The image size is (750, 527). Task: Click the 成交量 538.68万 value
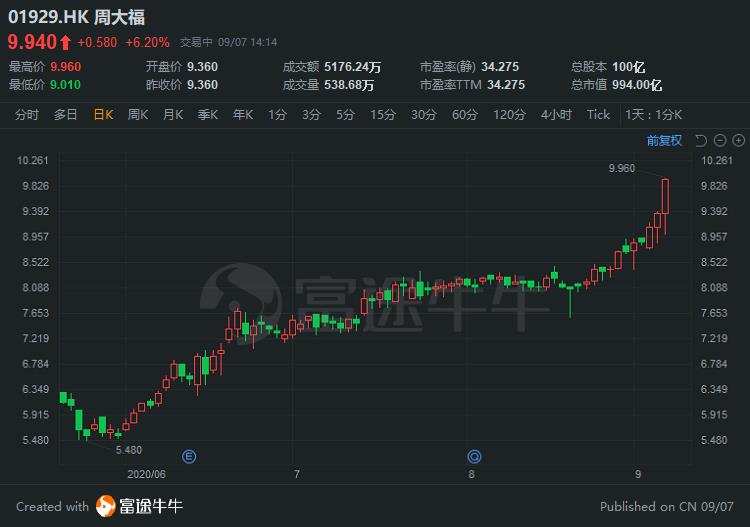pyautogui.click(x=349, y=85)
